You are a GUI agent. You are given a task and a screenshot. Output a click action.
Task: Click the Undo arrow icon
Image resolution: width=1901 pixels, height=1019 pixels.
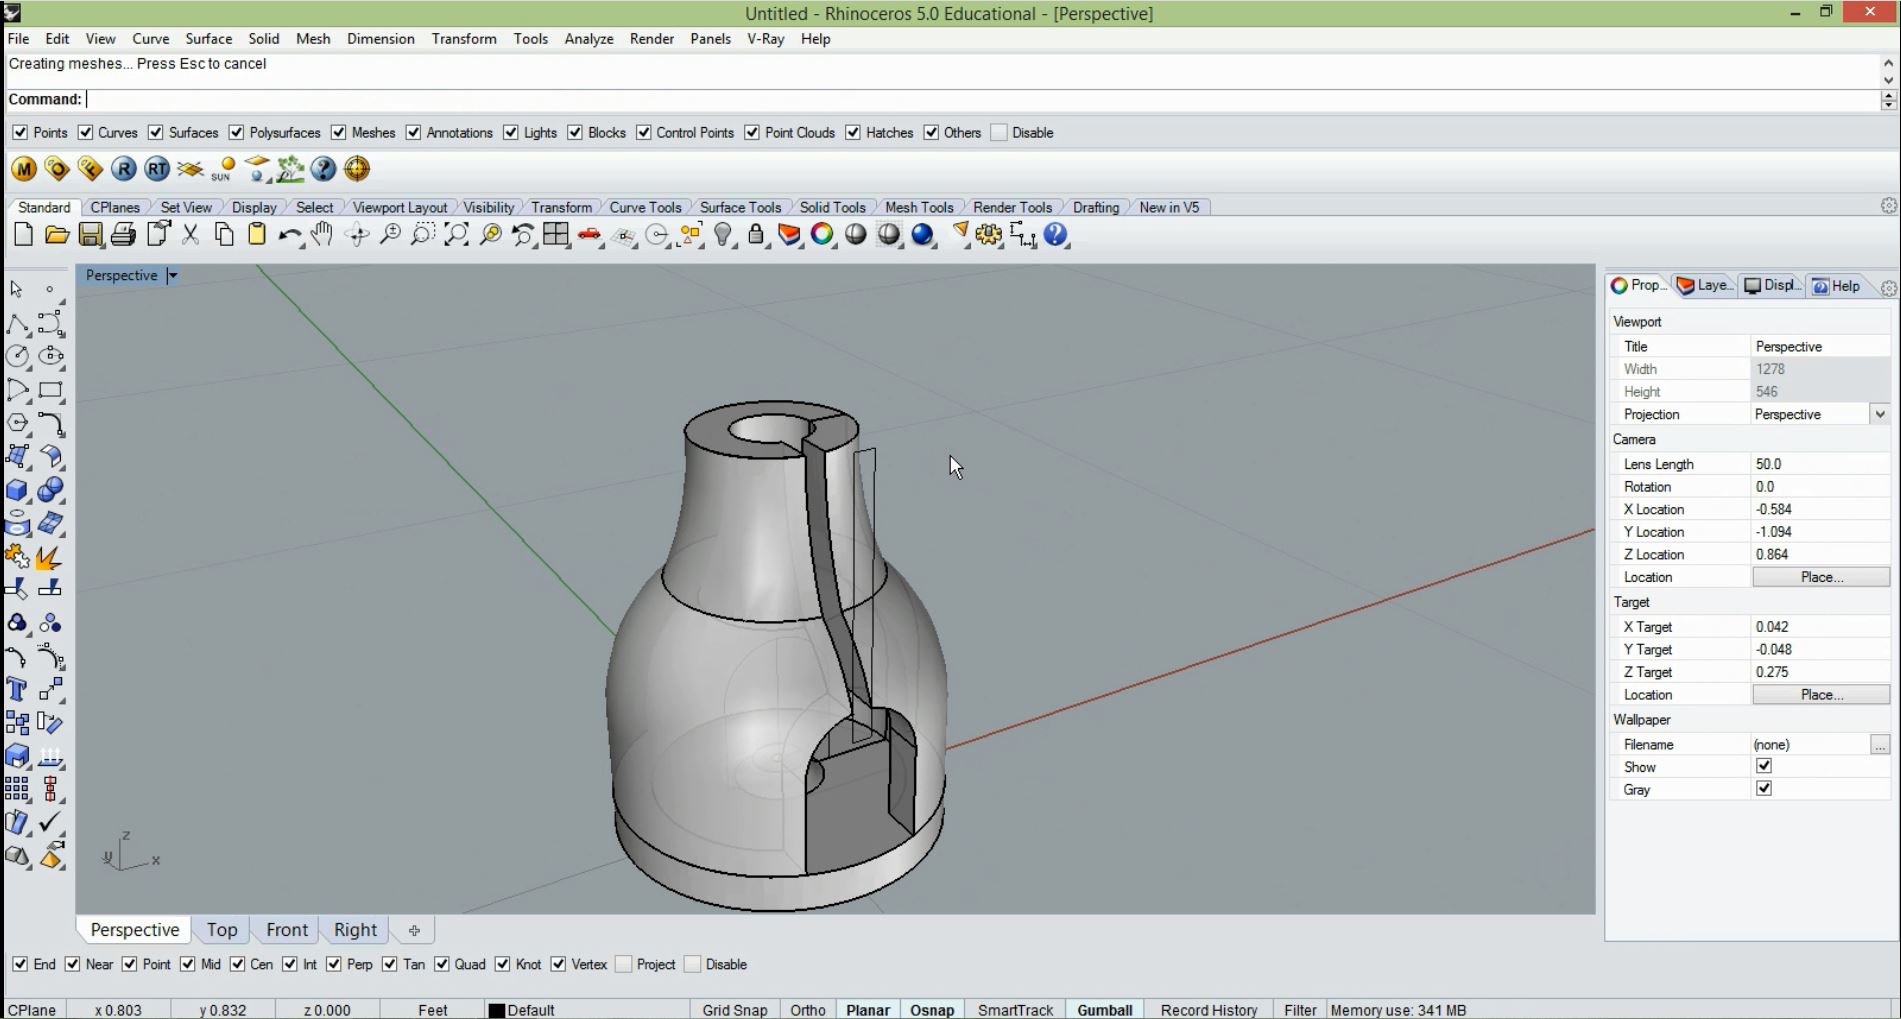pos(289,235)
